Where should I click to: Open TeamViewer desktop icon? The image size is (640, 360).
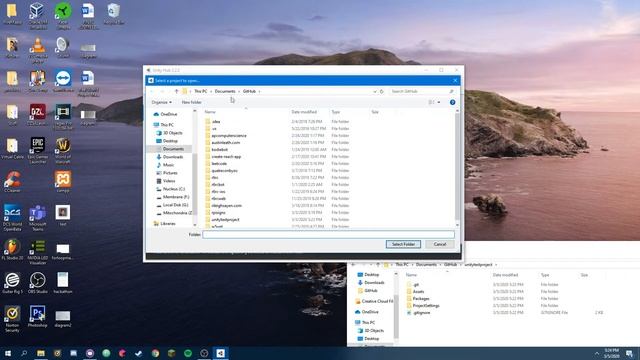coord(63,82)
